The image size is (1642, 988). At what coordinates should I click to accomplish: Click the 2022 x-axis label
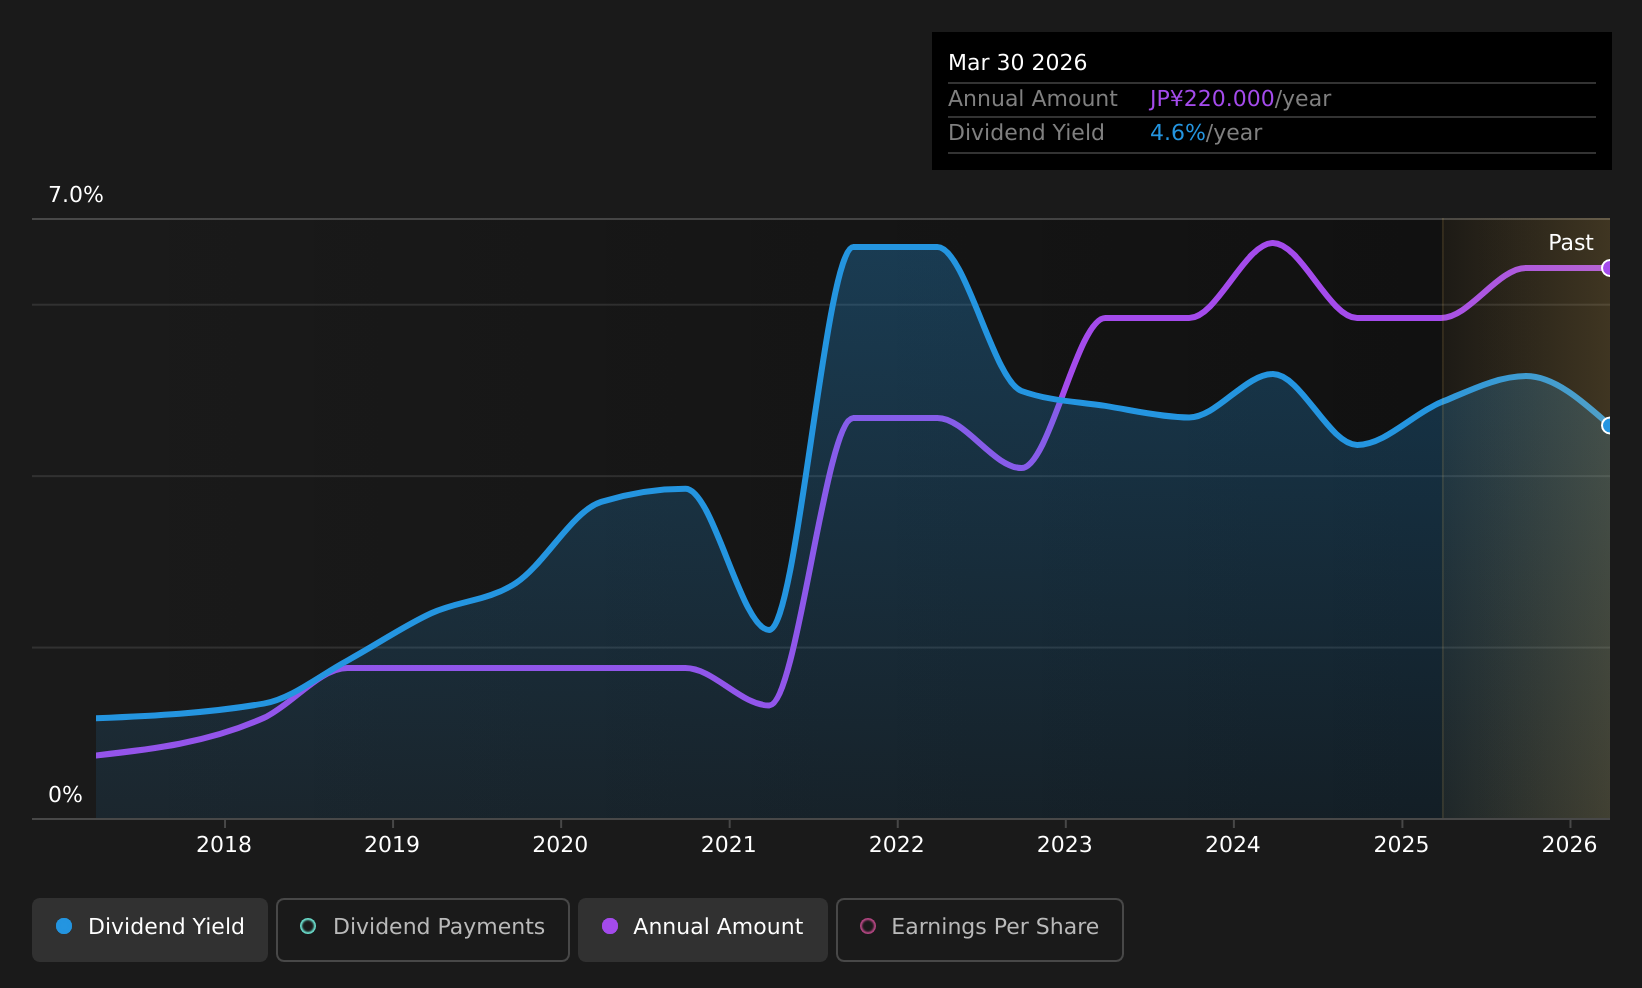click(x=897, y=845)
